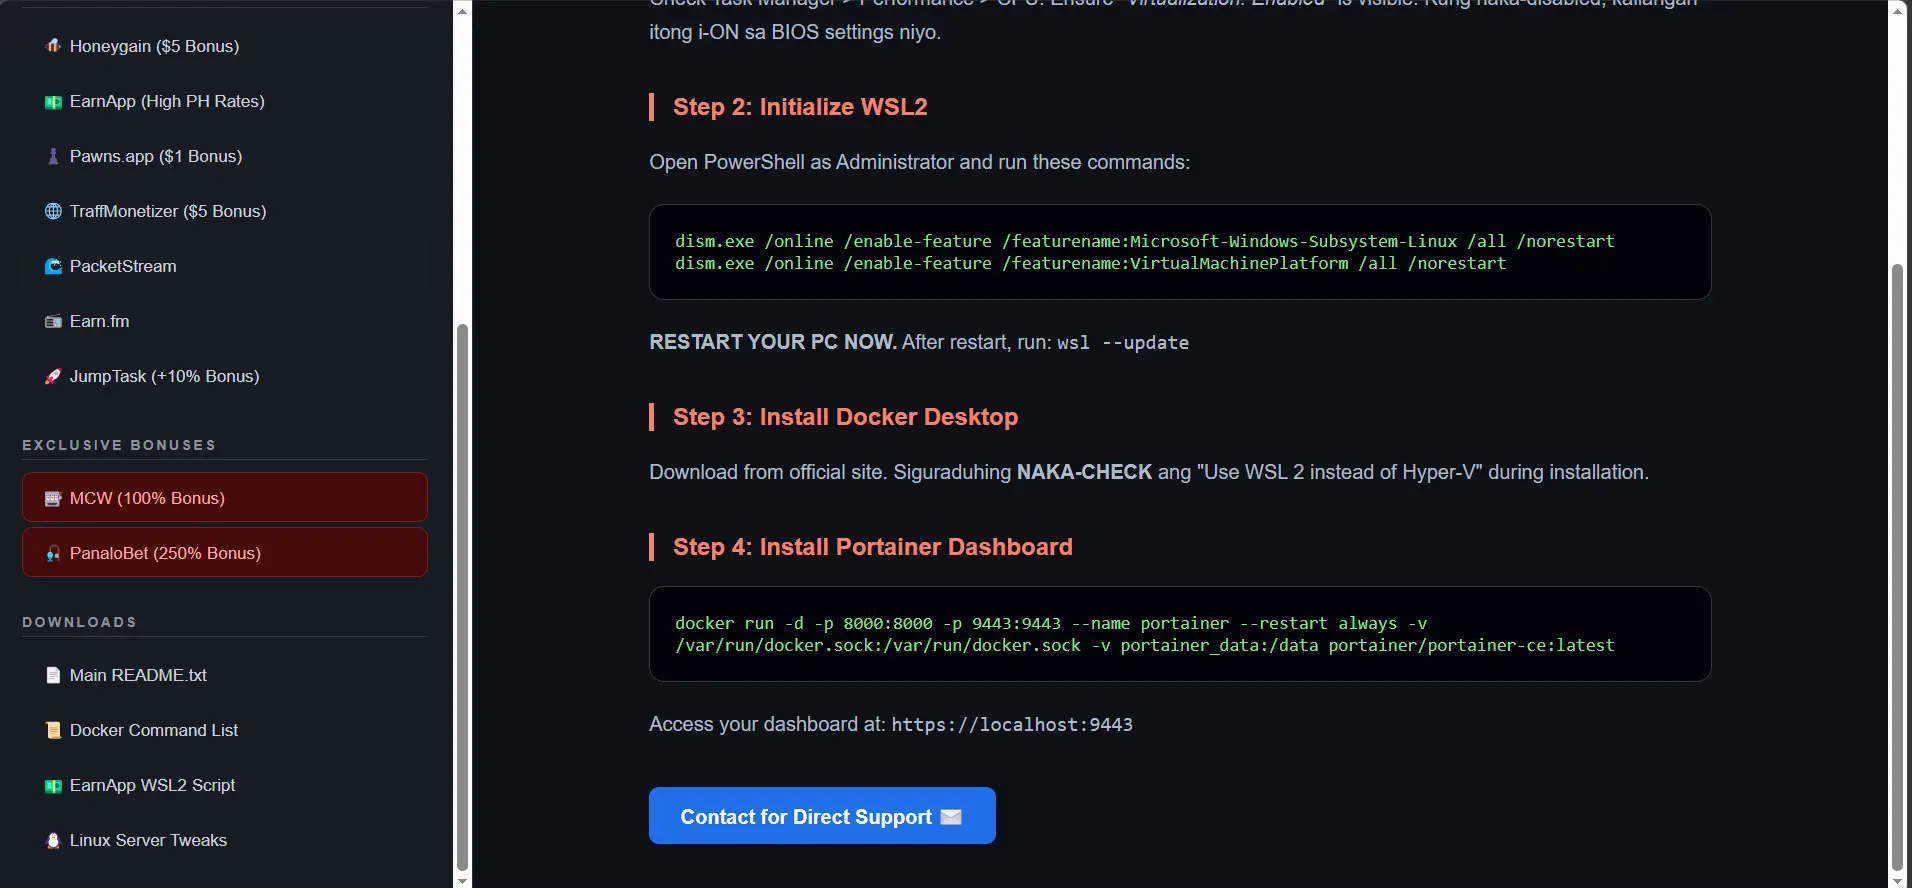Download EarnApp WSL2 Script
The width and height of the screenshot is (1912, 888).
coord(225,785)
